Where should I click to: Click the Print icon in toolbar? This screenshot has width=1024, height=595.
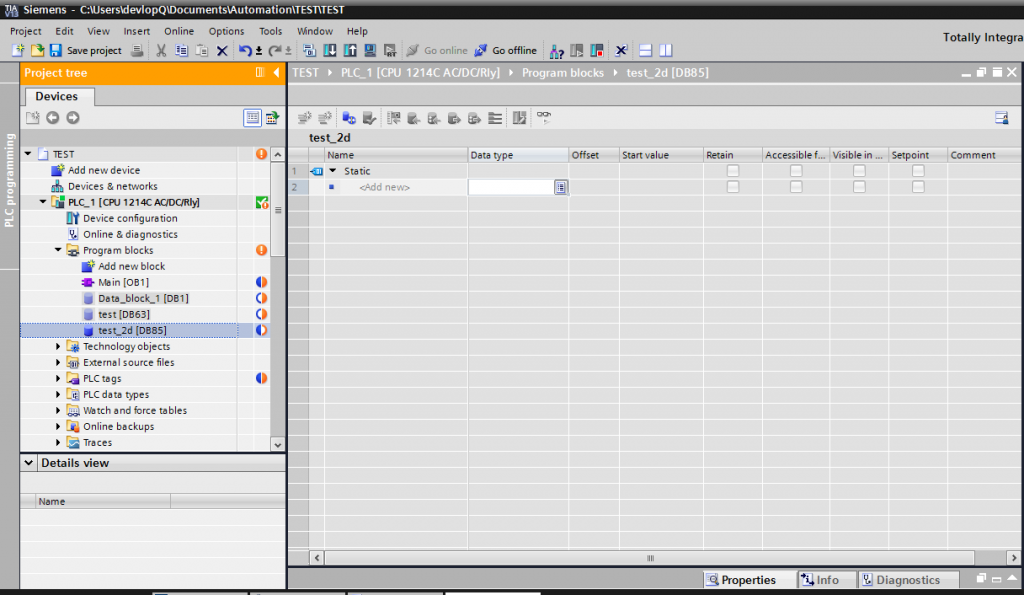(136, 50)
